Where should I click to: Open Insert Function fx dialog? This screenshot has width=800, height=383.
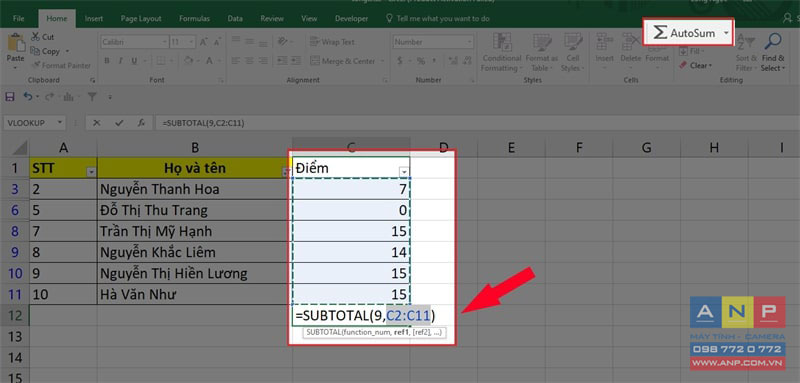pyautogui.click(x=142, y=123)
